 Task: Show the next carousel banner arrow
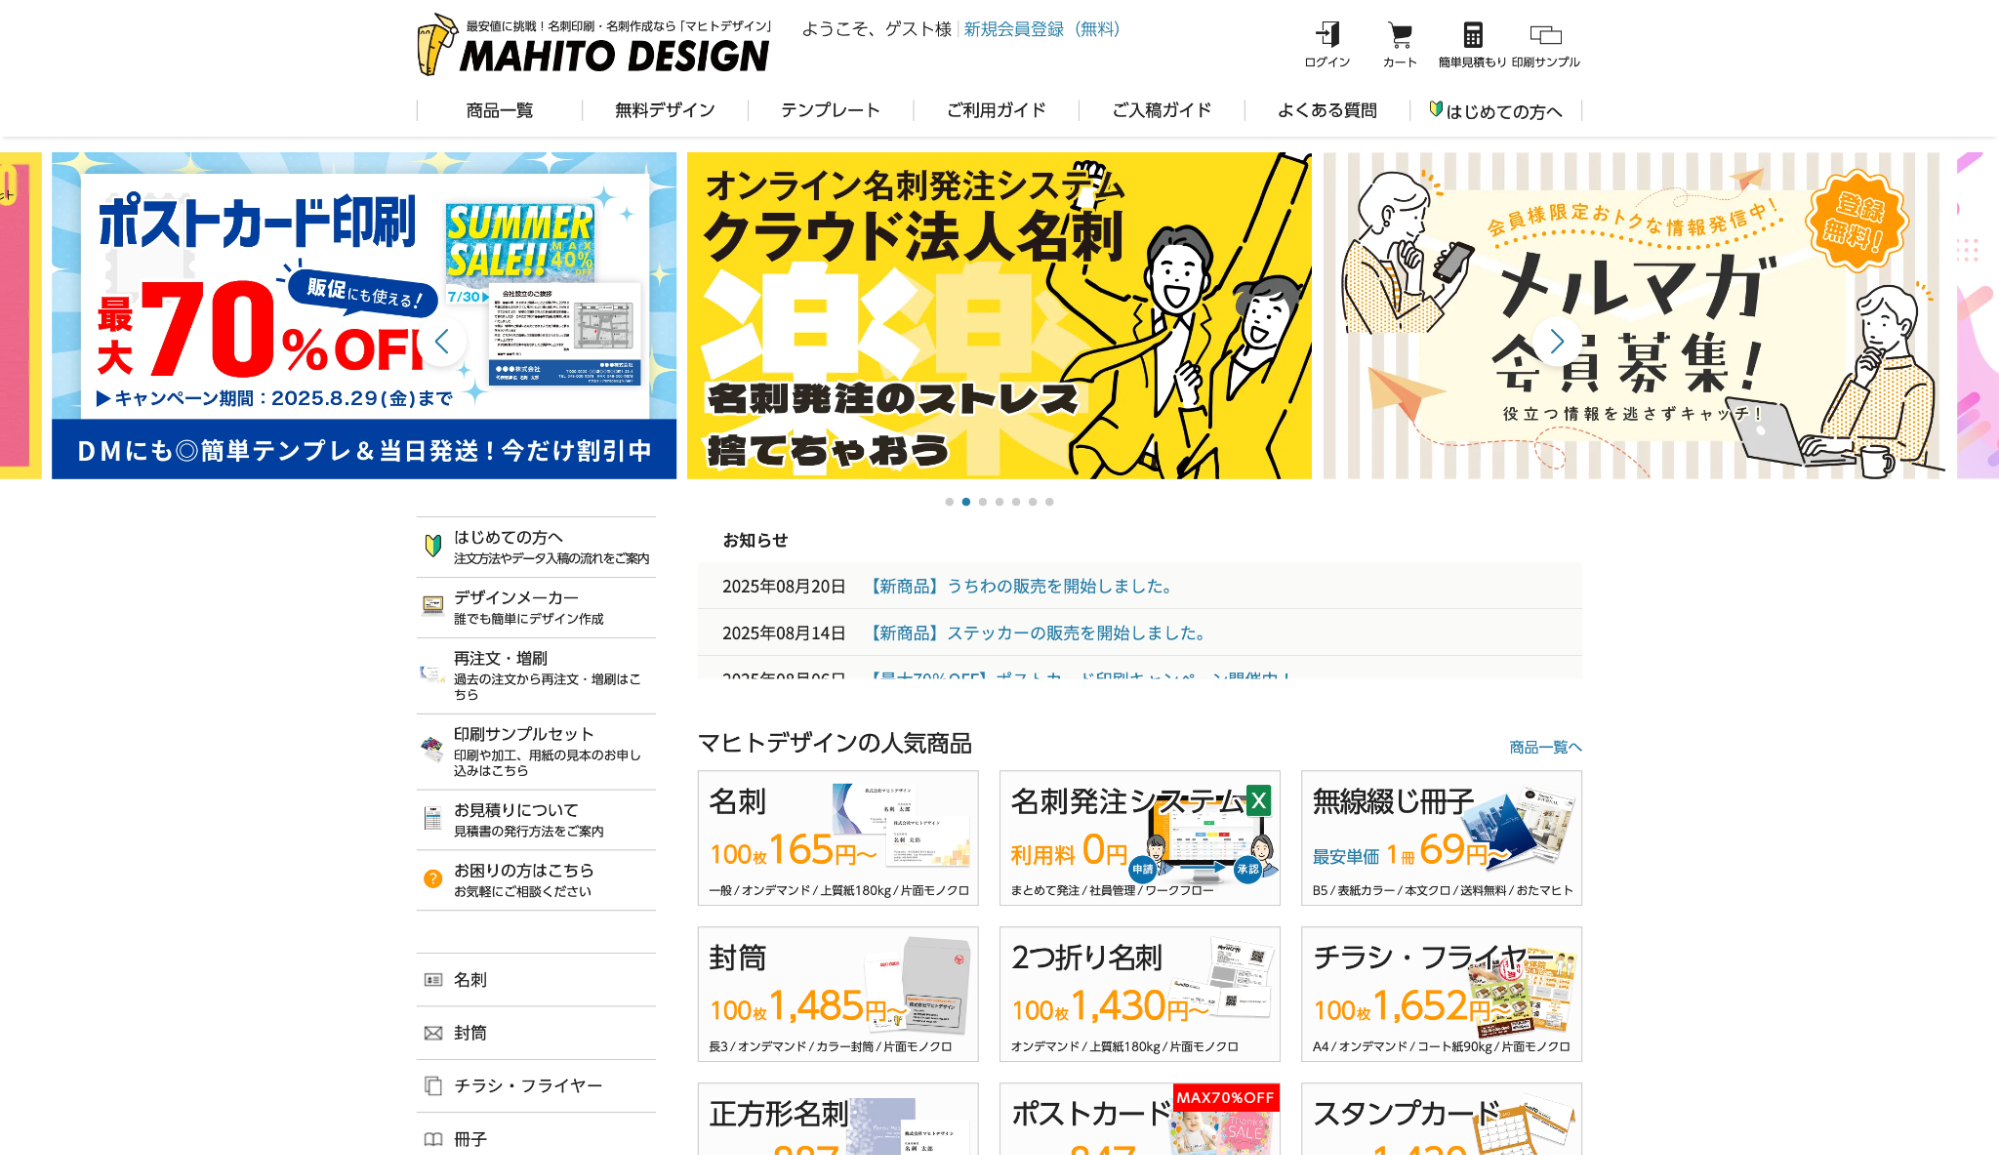pyautogui.click(x=1556, y=342)
